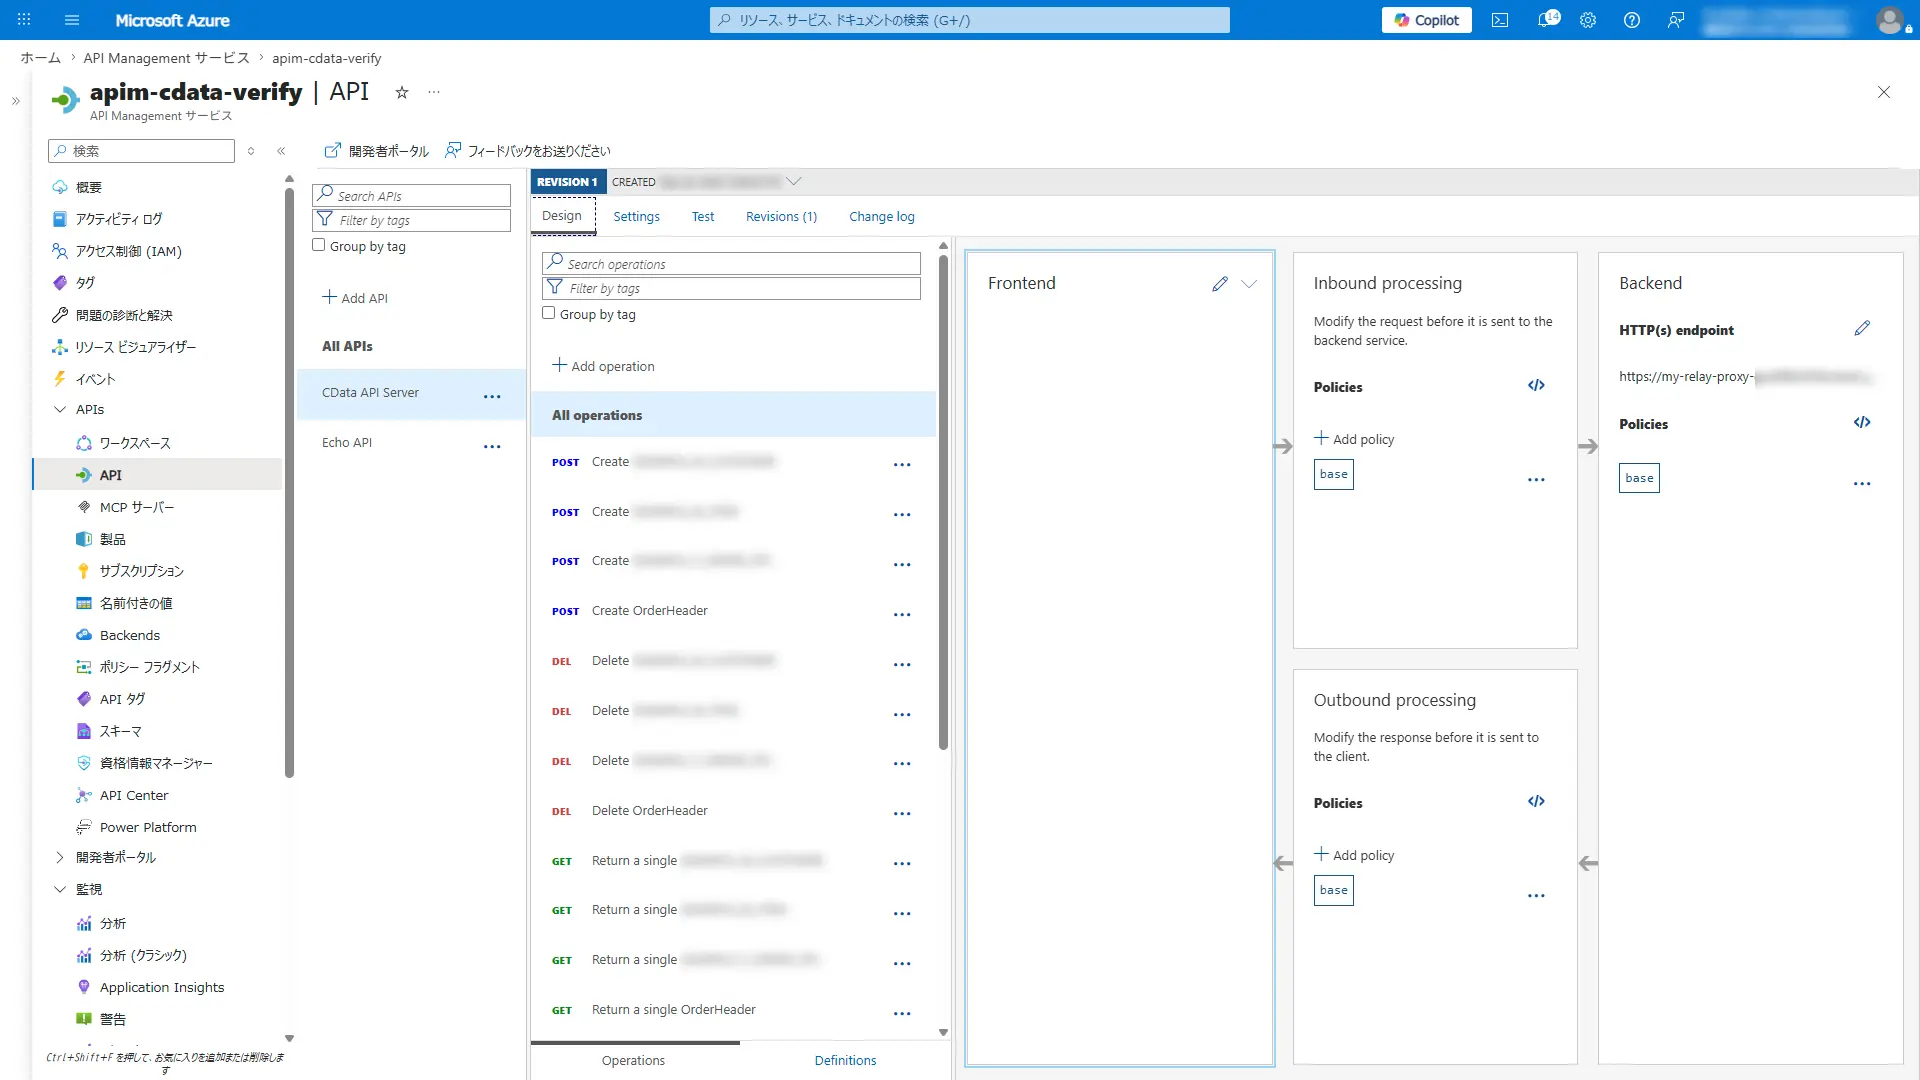Open ellipsis for Delete OrderHeader operation
Image resolution: width=1920 pixels, height=1080 pixels.
pyautogui.click(x=902, y=814)
